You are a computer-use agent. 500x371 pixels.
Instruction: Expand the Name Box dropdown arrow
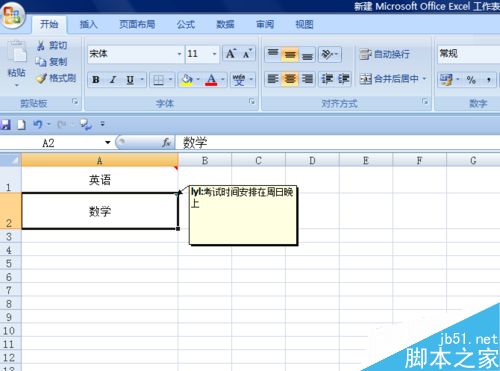pos(107,143)
